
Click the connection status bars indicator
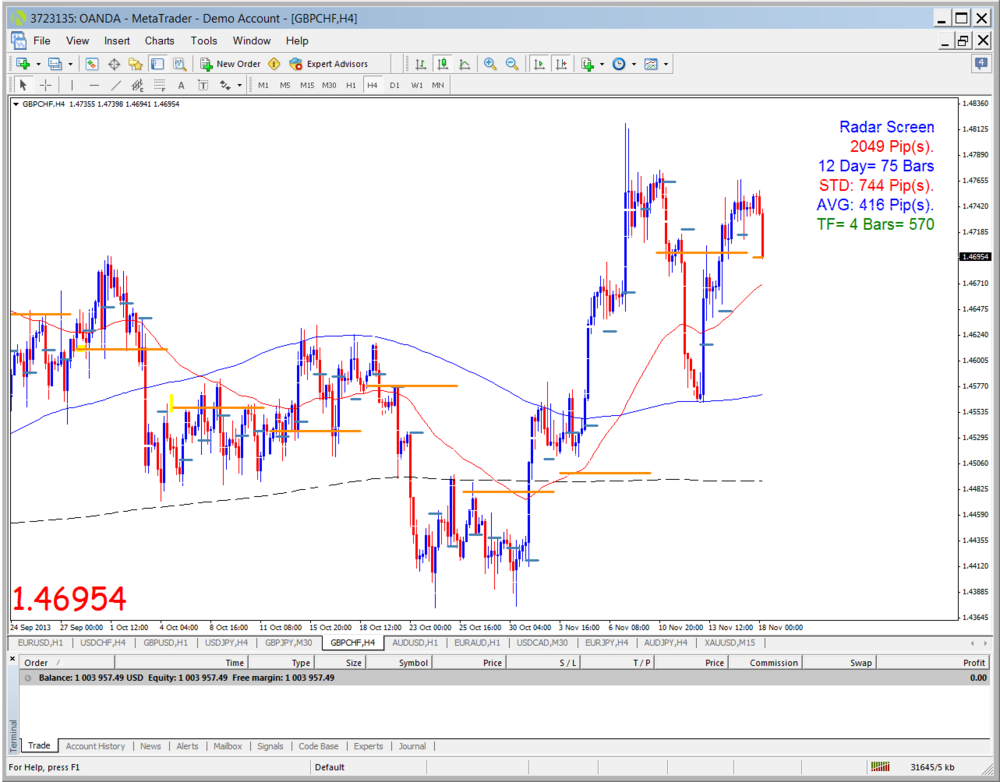tap(880, 767)
